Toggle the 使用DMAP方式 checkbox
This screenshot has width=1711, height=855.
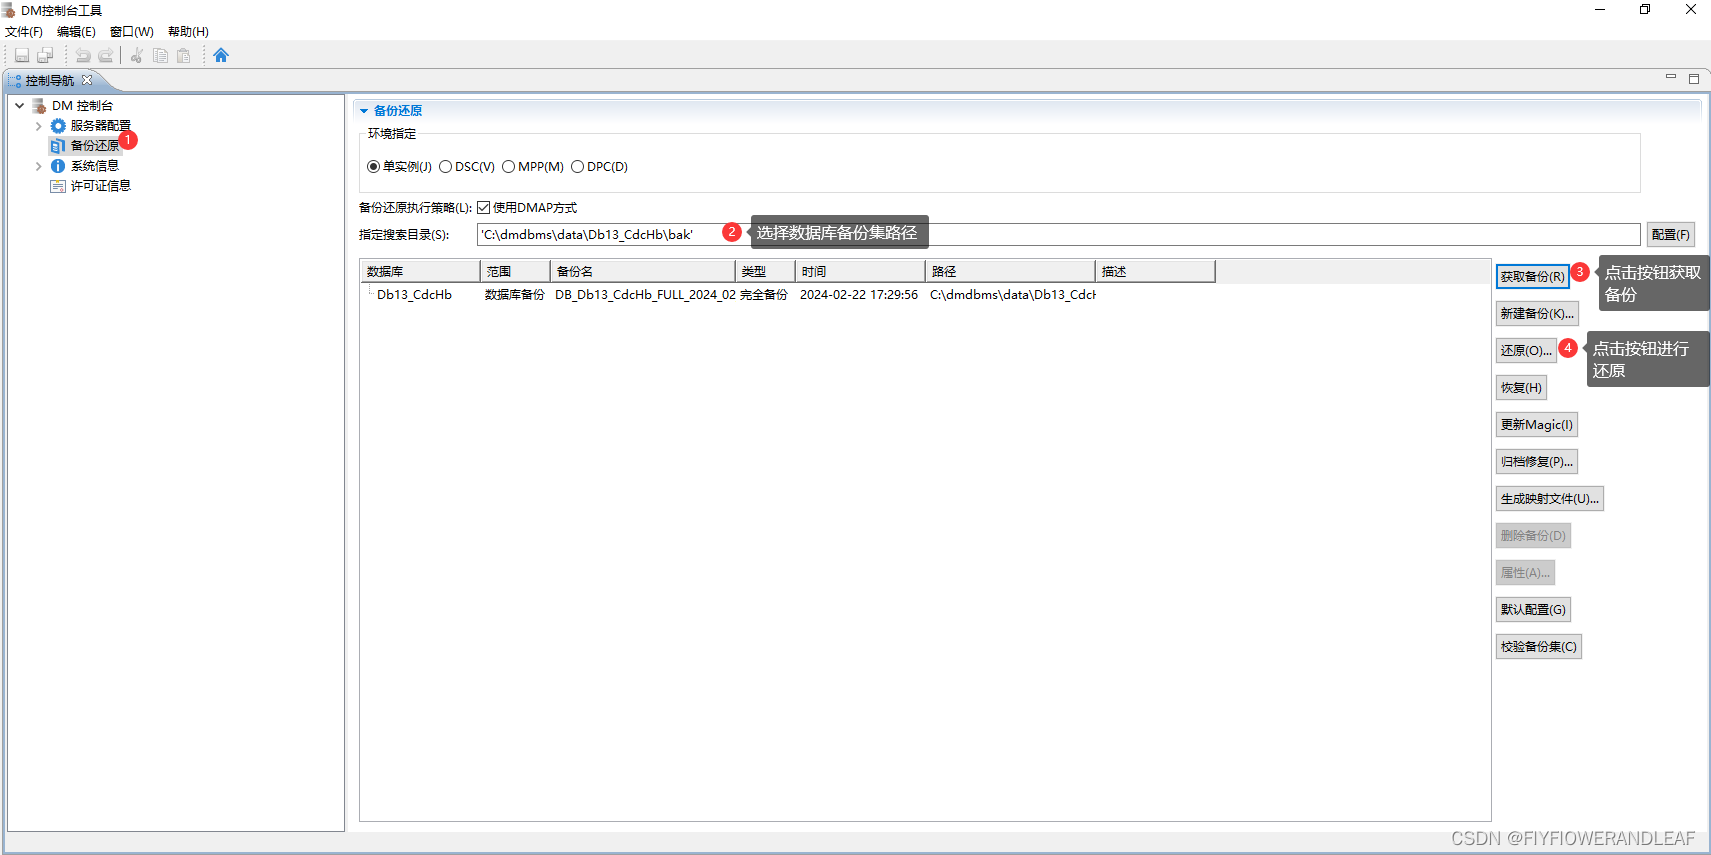[x=484, y=208]
